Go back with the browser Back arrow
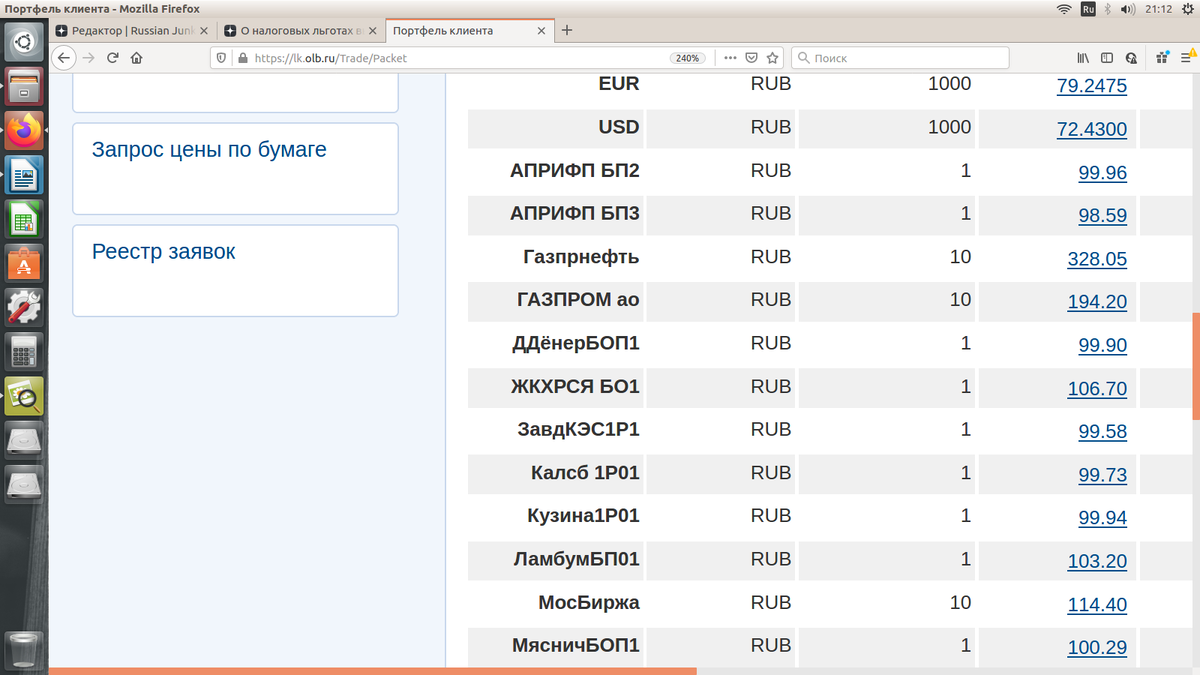 click(62, 58)
